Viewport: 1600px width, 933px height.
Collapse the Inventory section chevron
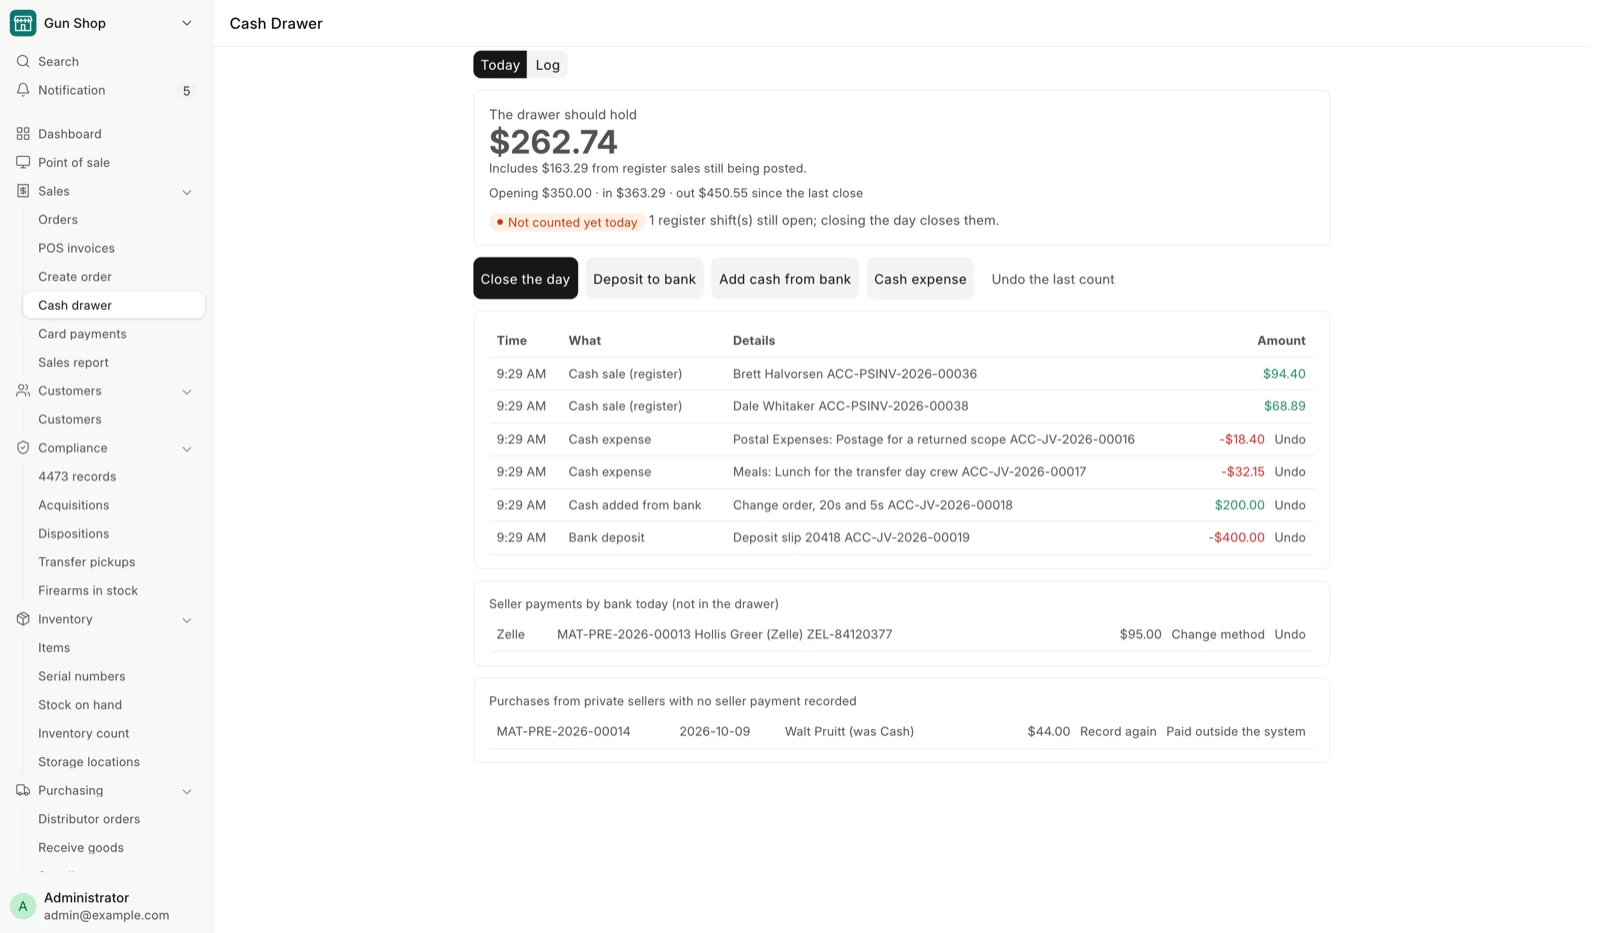[187, 620]
